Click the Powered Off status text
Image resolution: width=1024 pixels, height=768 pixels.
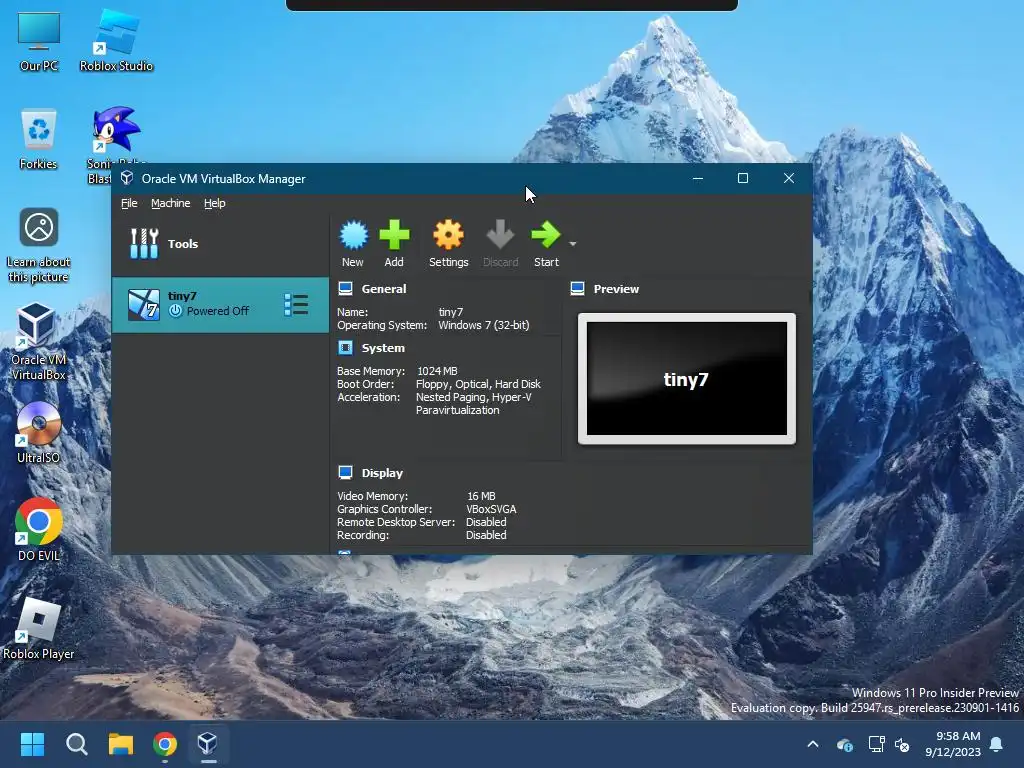(x=217, y=312)
